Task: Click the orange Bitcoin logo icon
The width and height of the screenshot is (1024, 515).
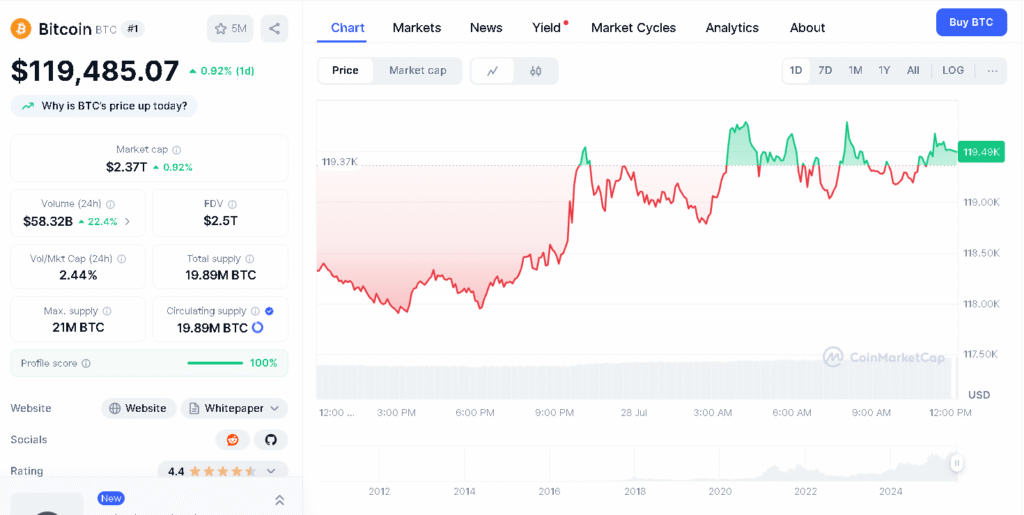Action: click(21, 29)
